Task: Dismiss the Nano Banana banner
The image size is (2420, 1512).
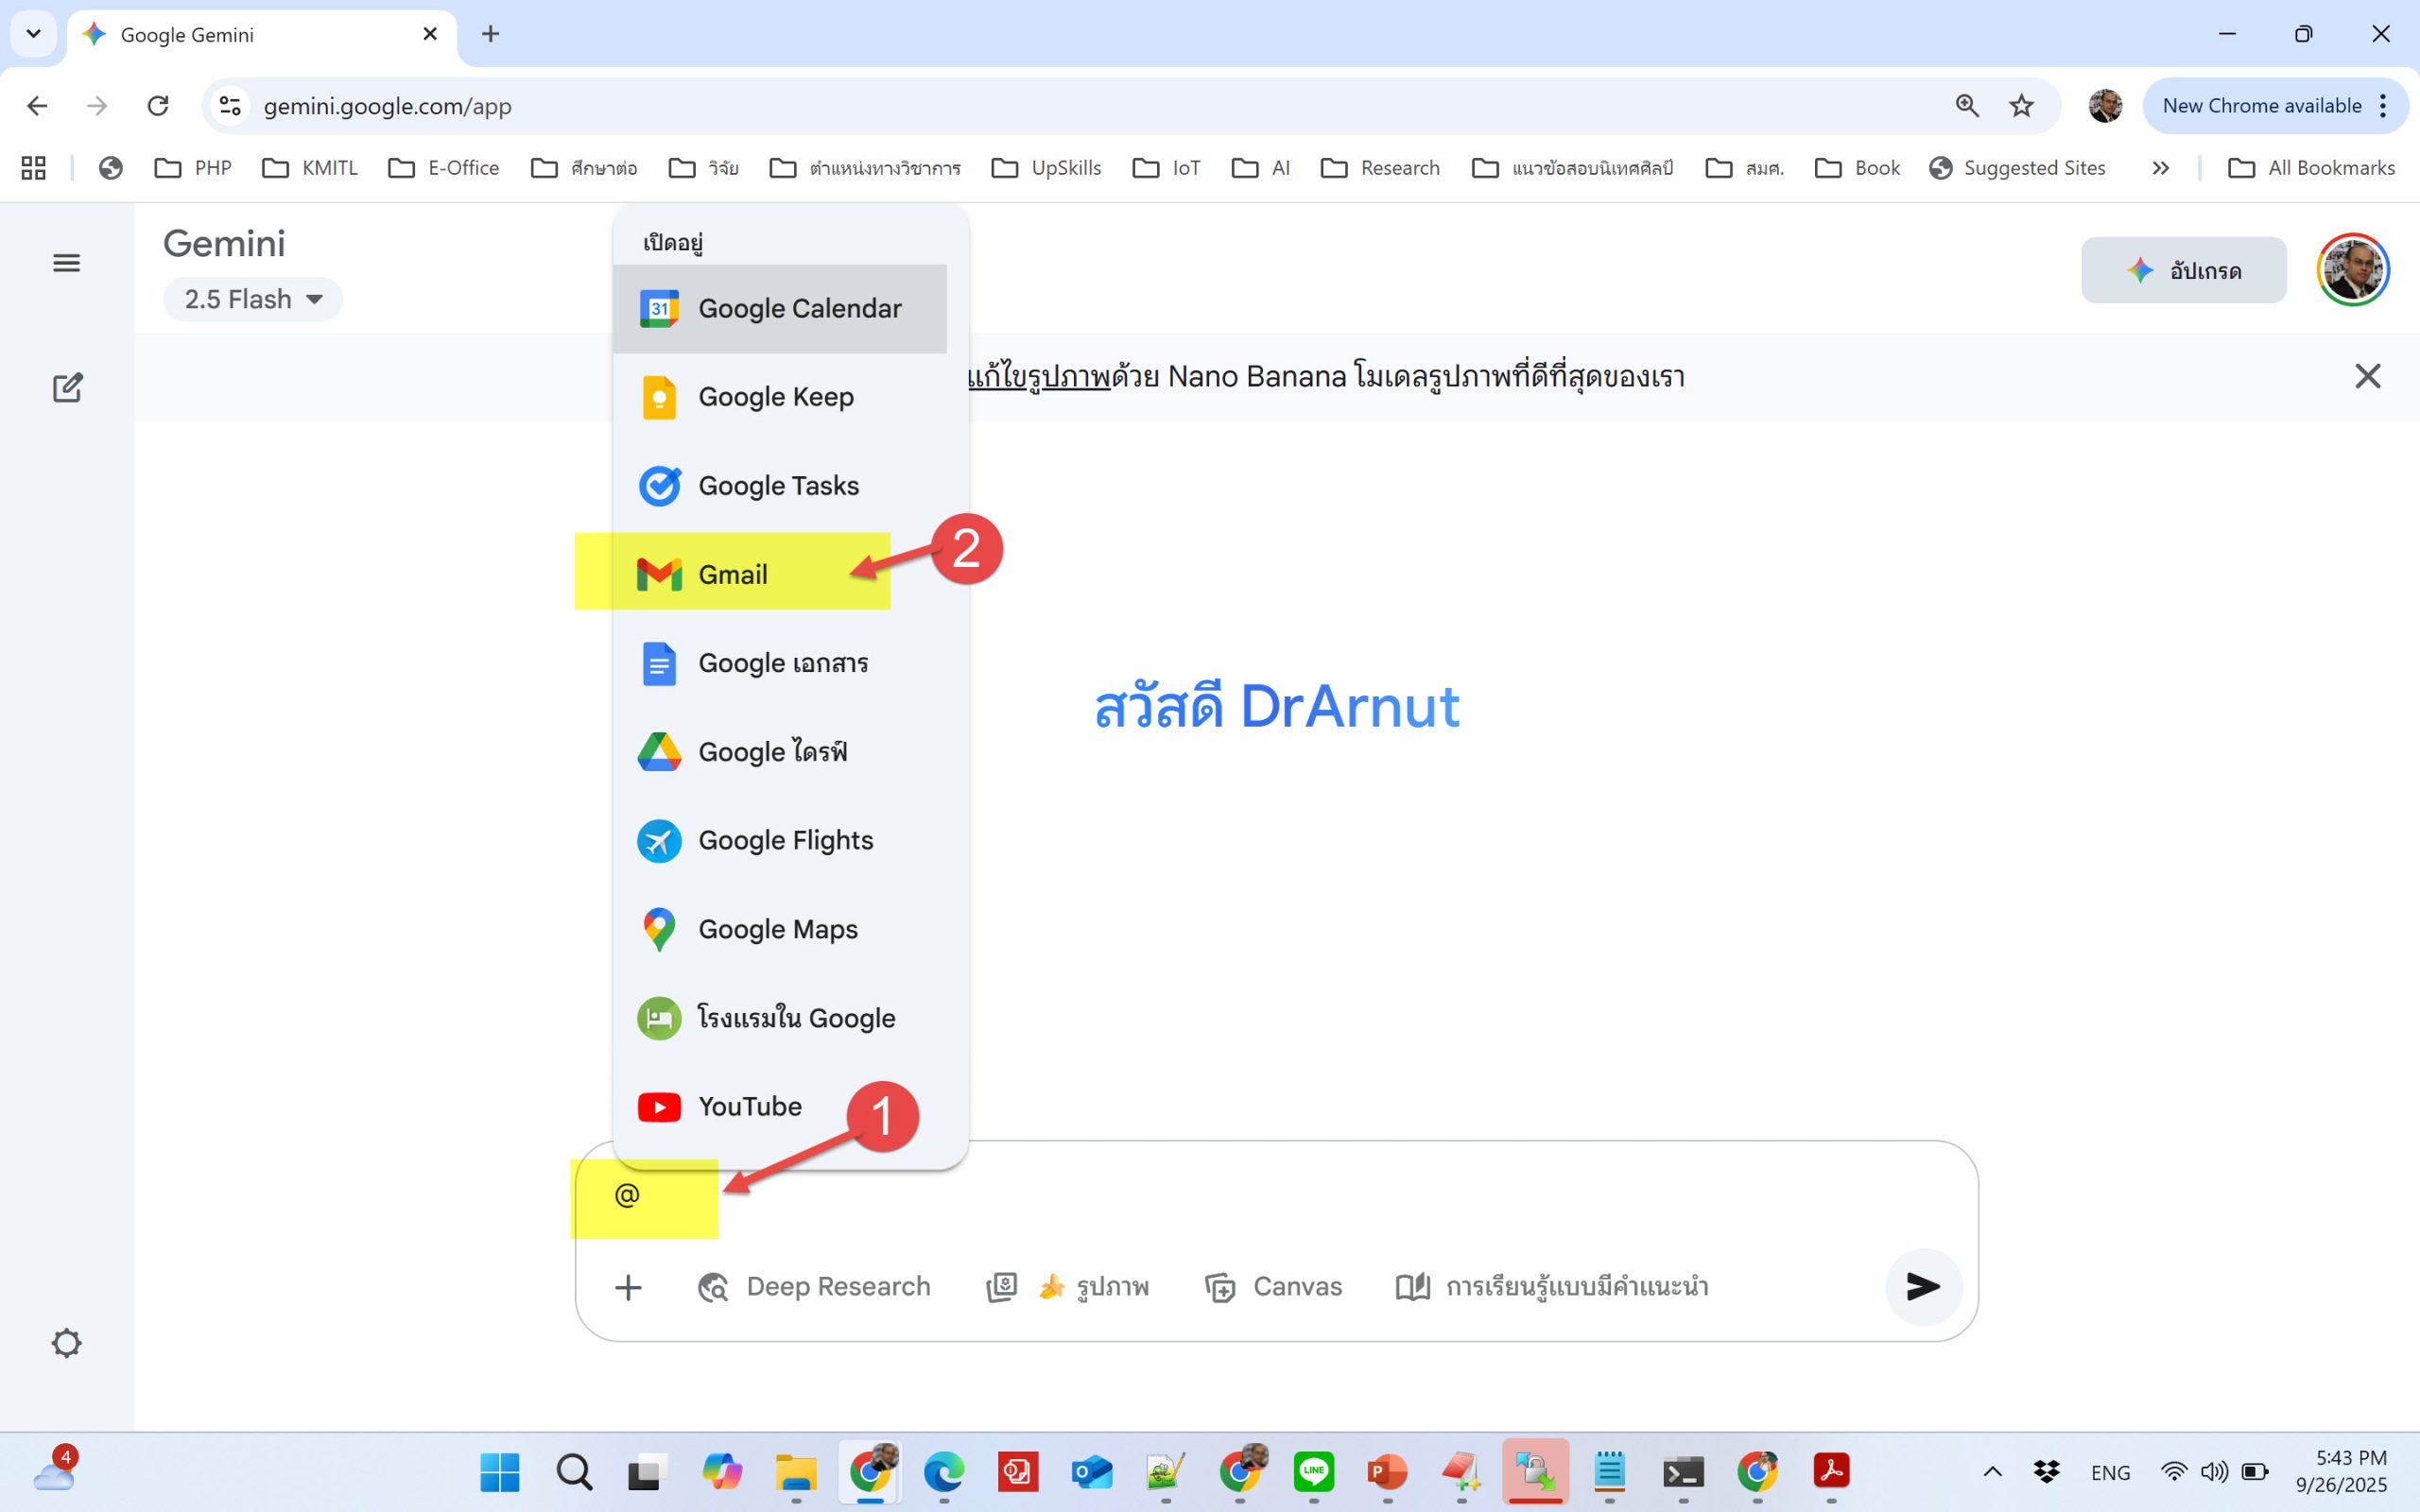Action: point(2367,376)
